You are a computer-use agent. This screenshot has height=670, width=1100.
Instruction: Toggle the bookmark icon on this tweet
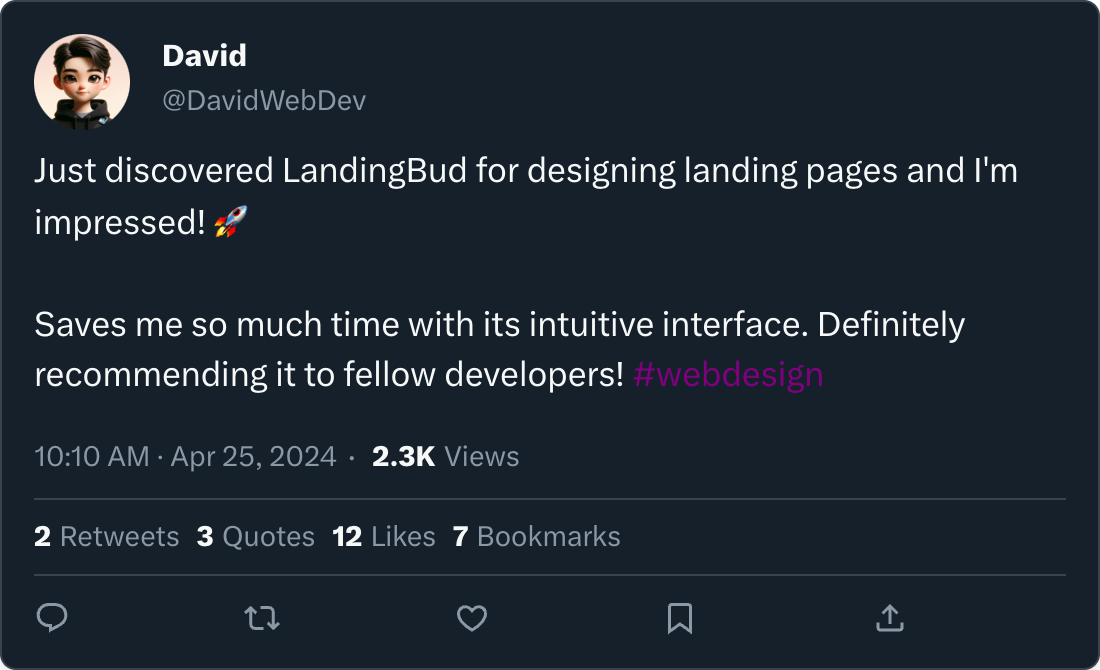point(680,619)
